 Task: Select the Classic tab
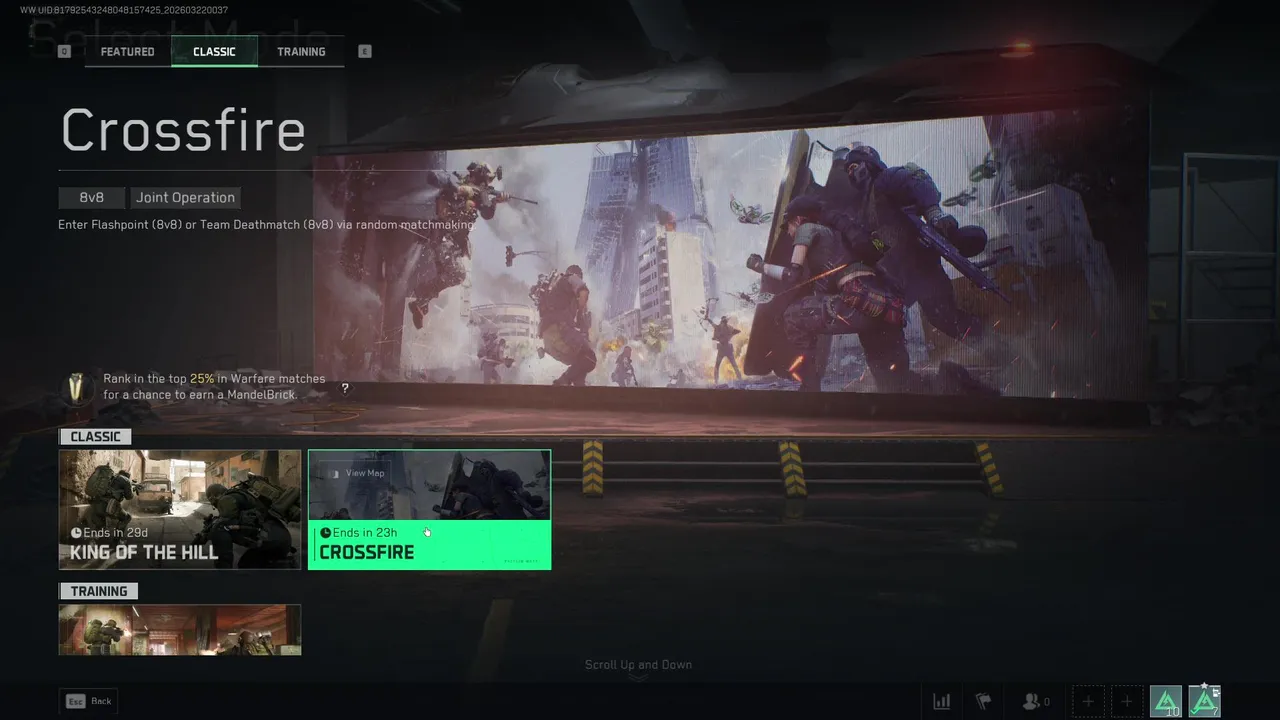tap(214, 51)
